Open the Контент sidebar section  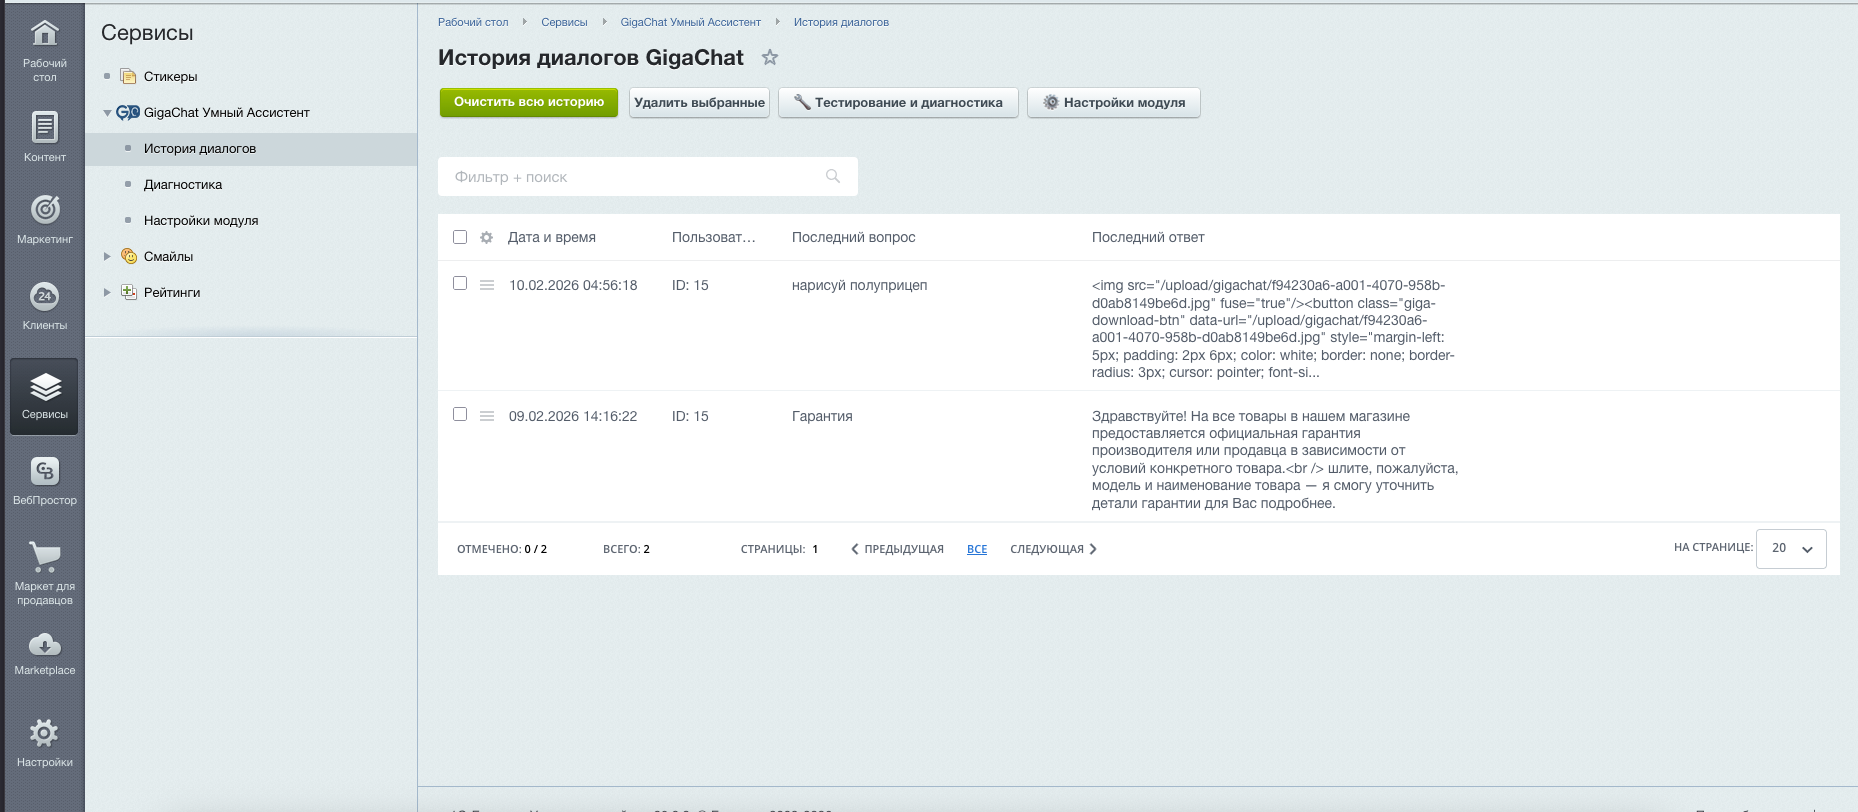[x=45, y=137]
